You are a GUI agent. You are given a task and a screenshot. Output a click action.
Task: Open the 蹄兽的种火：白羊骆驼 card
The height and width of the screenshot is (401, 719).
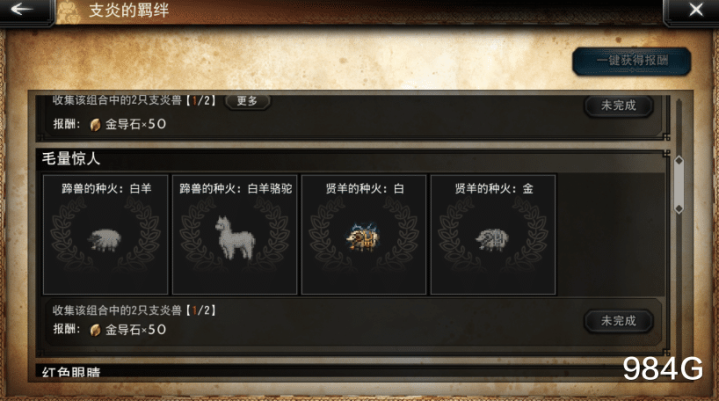(x=235, y=234)
